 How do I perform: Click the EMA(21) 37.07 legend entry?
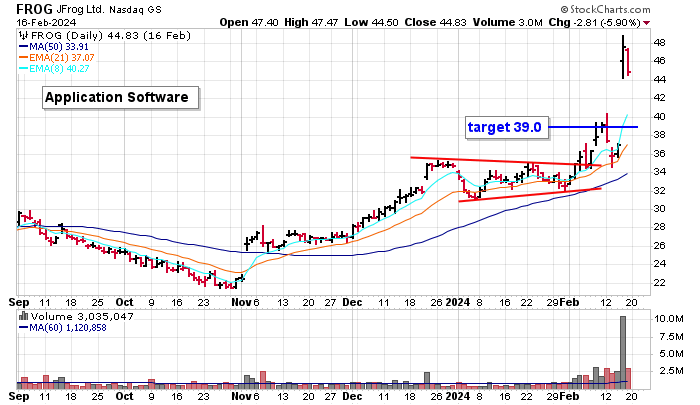coord(56,58)
